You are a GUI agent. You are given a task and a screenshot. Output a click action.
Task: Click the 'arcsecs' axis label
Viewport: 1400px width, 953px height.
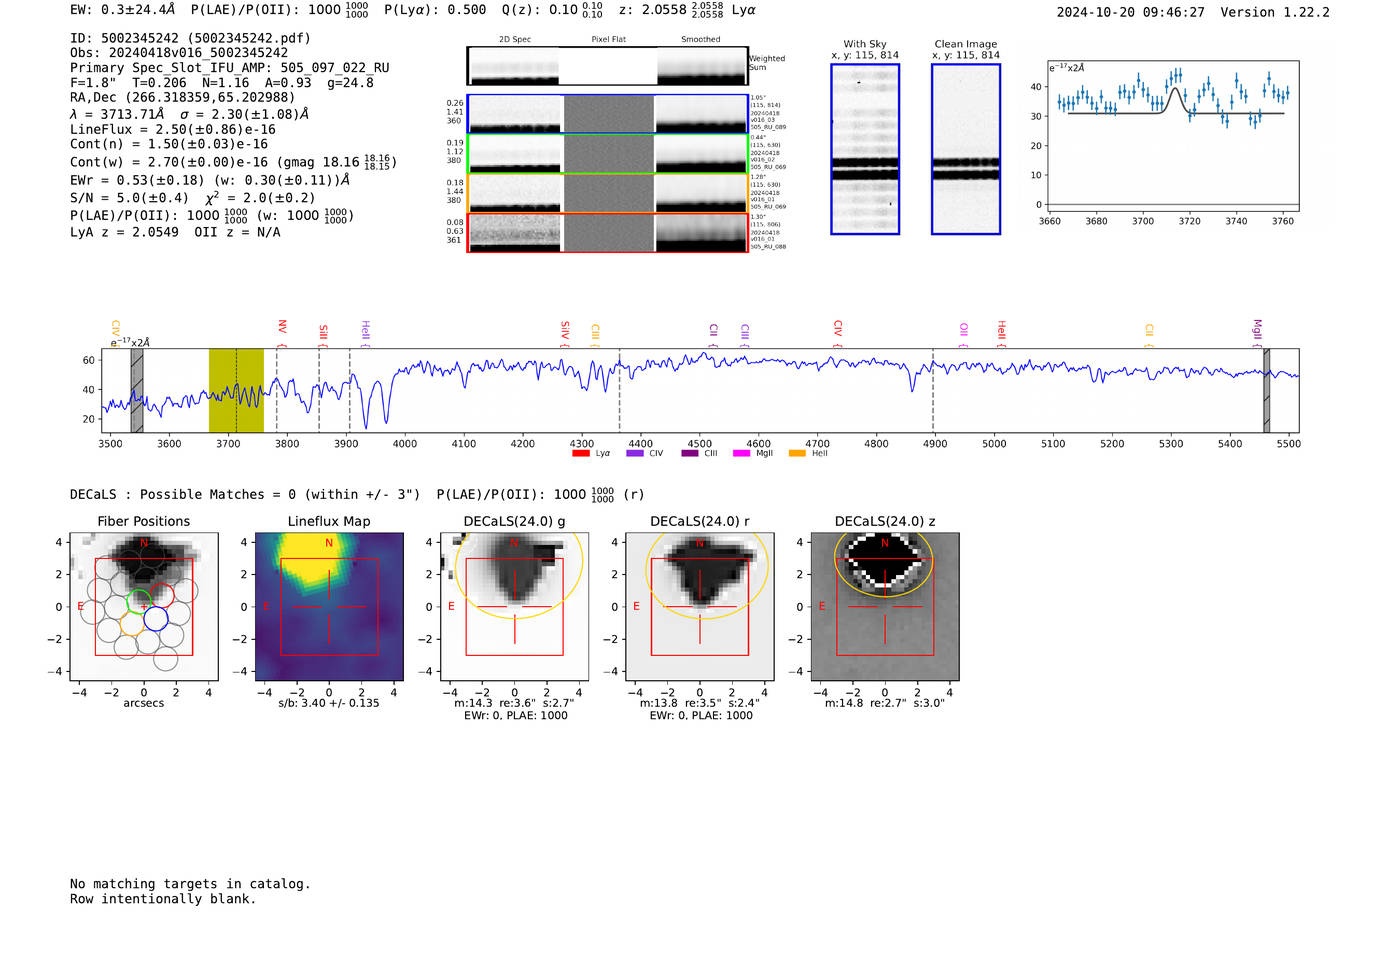144,703
